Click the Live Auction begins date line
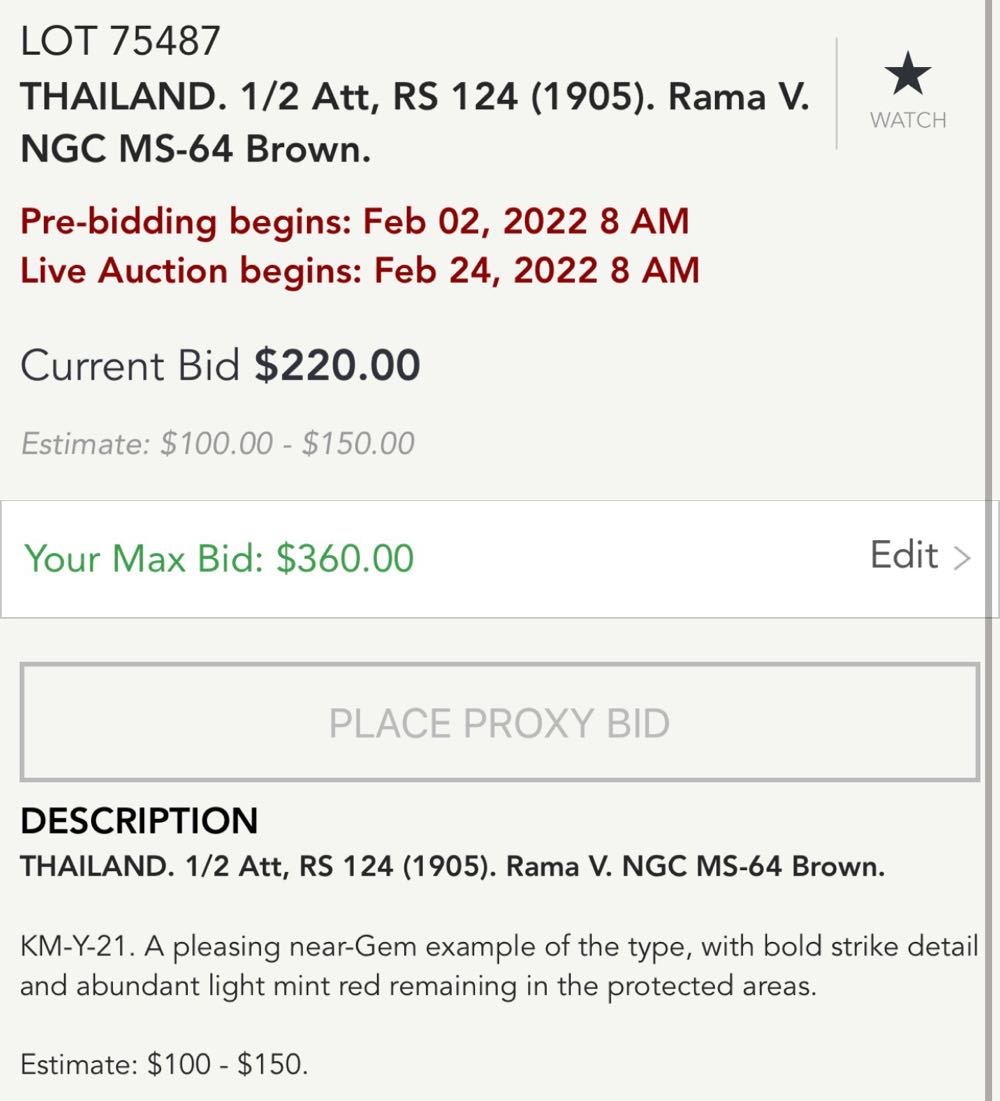The height and width of the screenshot is (1101, 1000). [x=360, y=270]
